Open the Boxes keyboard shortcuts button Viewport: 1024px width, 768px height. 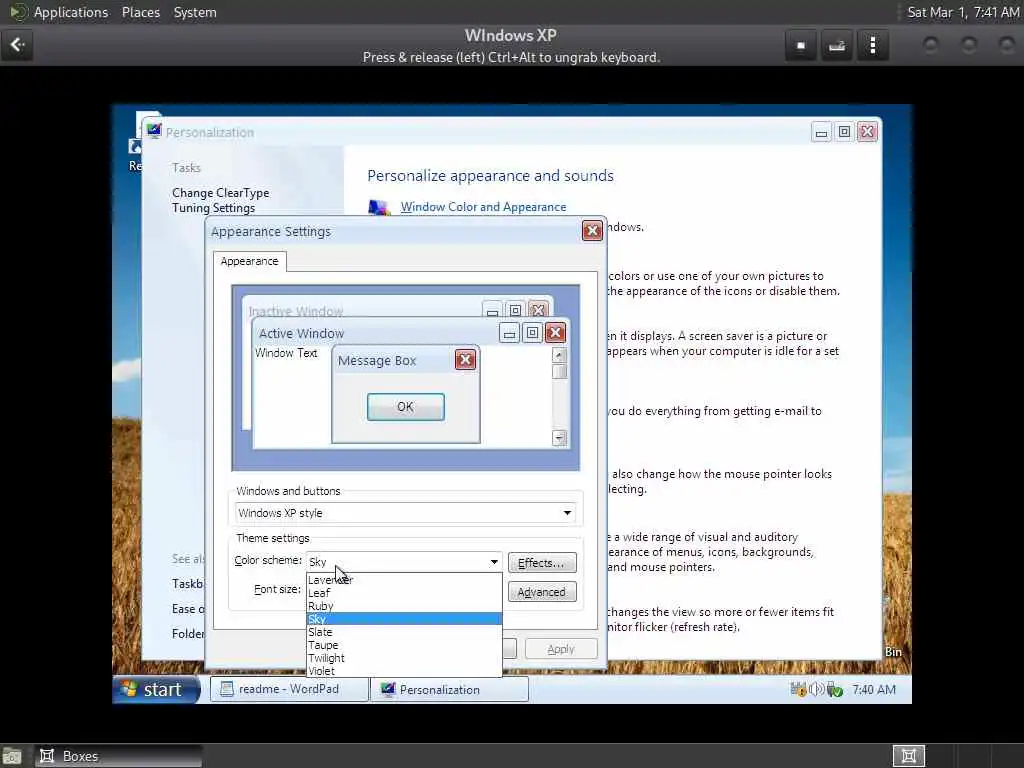tap(837, 45)
